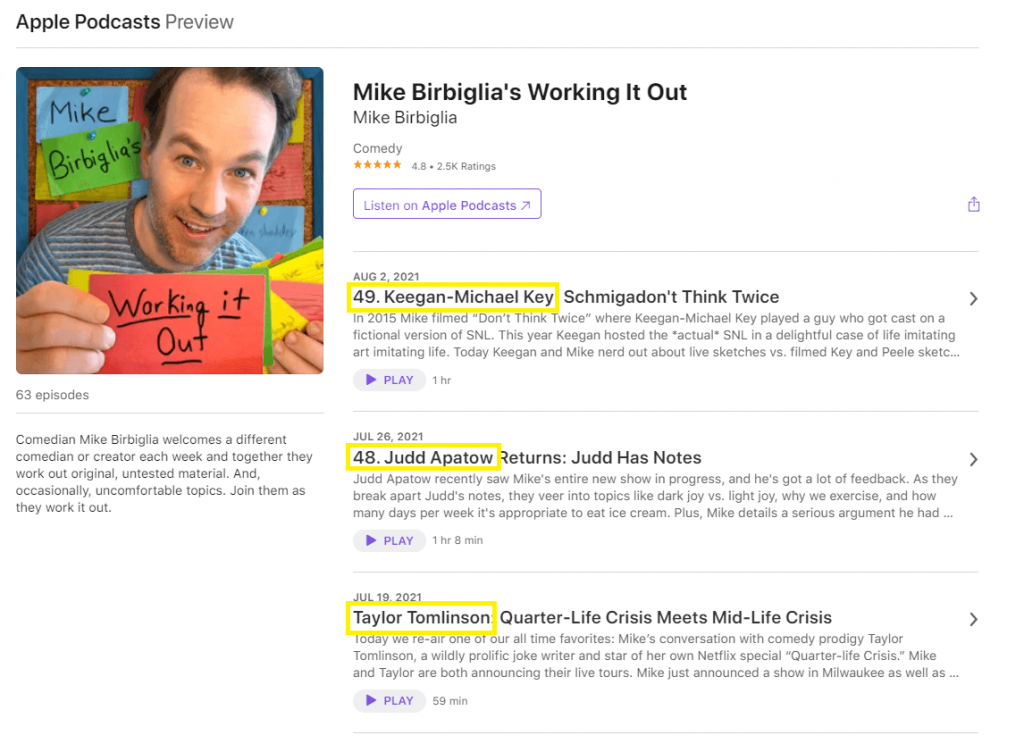Click the 2.5K Ratings text
This screenshot has height=744, width=1024.
[x=466, y=167]
